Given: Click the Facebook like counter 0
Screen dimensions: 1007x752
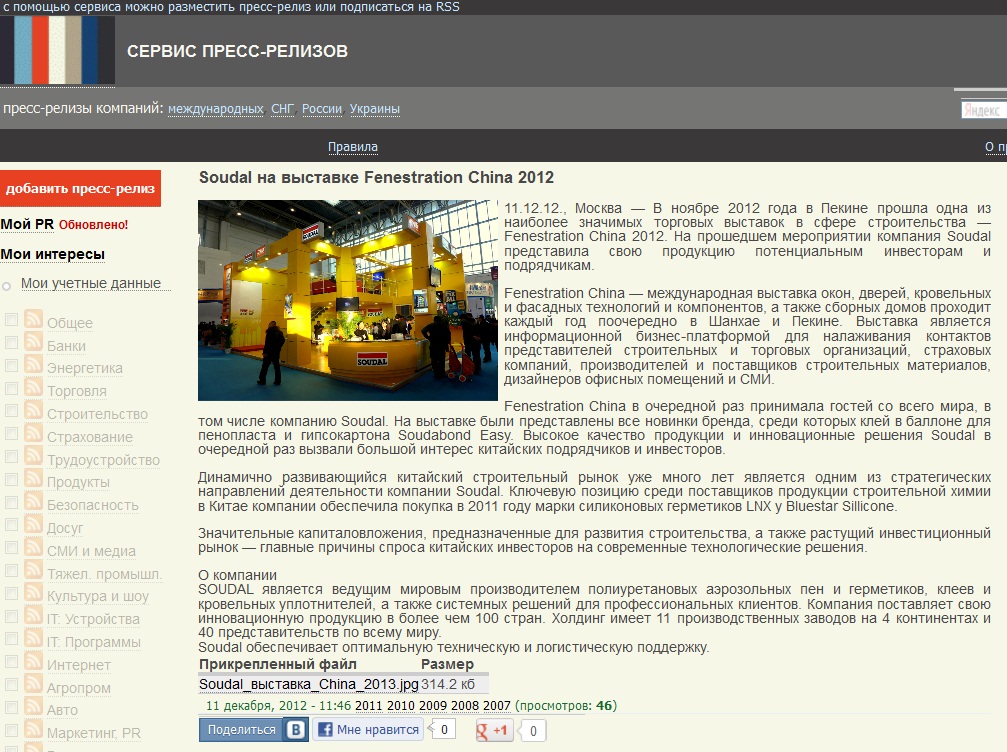Looking at the screenshot, I should point(444,730).
